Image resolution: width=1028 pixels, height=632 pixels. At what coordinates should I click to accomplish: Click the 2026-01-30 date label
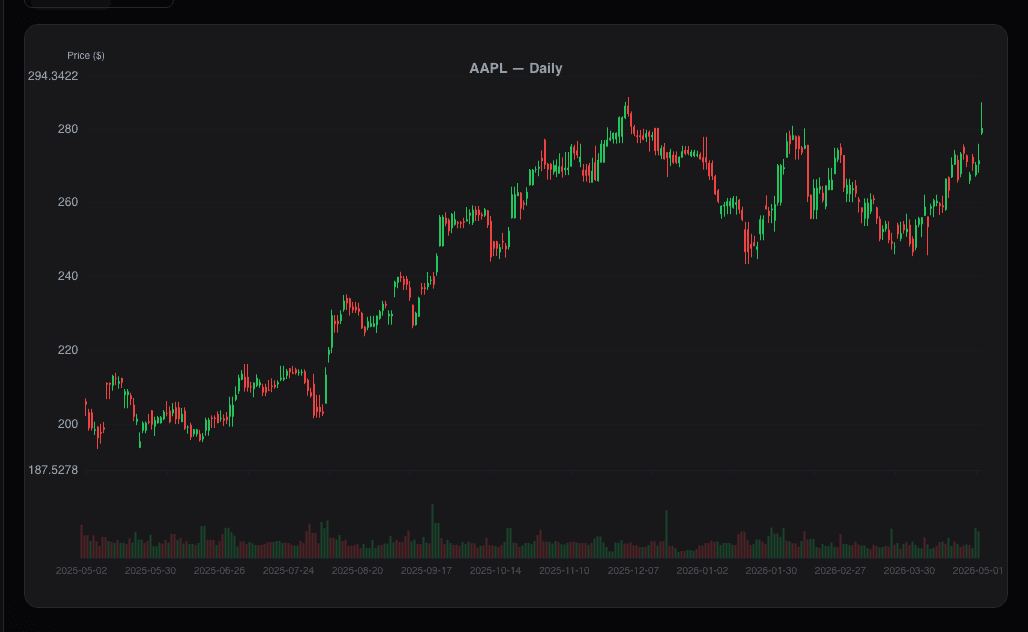[771, 571]
